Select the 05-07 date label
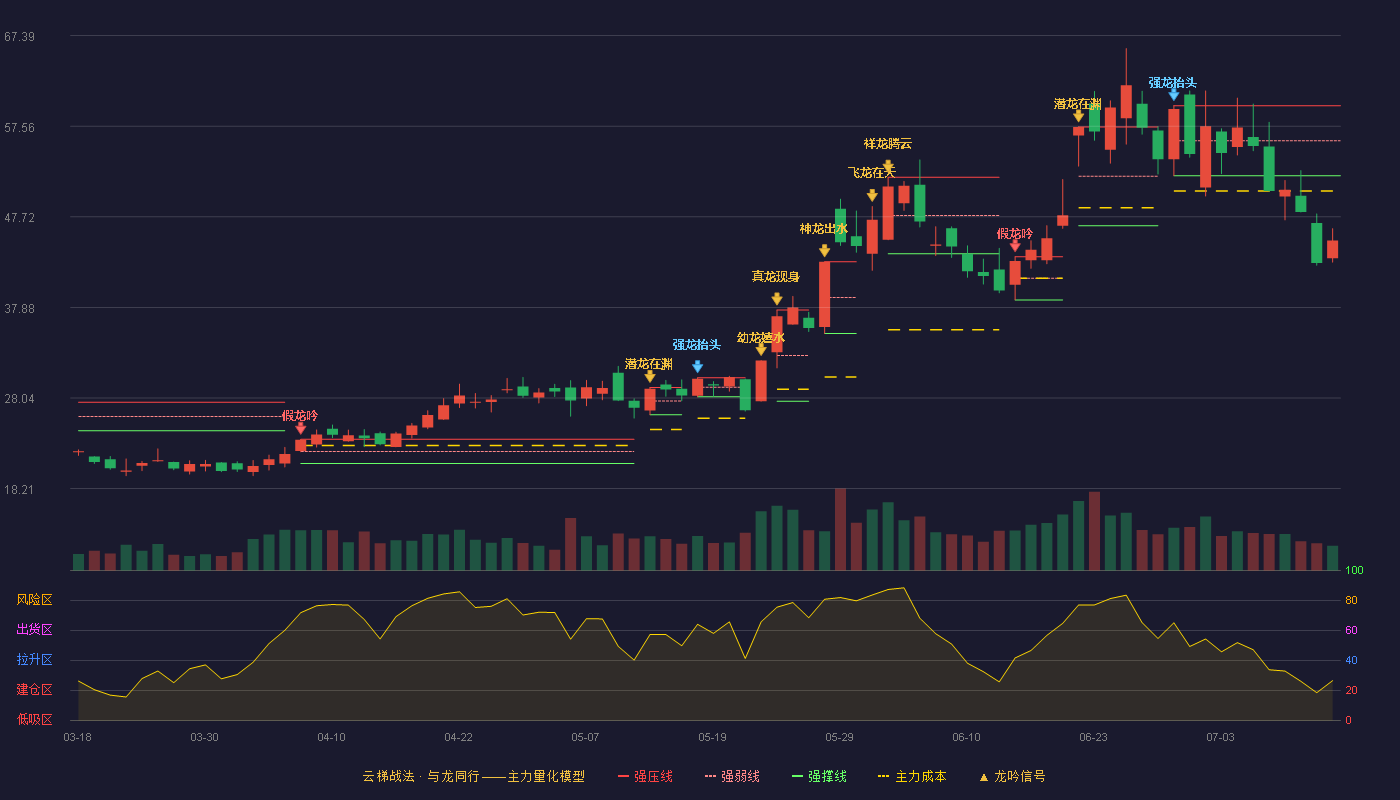Viewport: 1400px width, 800px height. (x=586, y=737)
